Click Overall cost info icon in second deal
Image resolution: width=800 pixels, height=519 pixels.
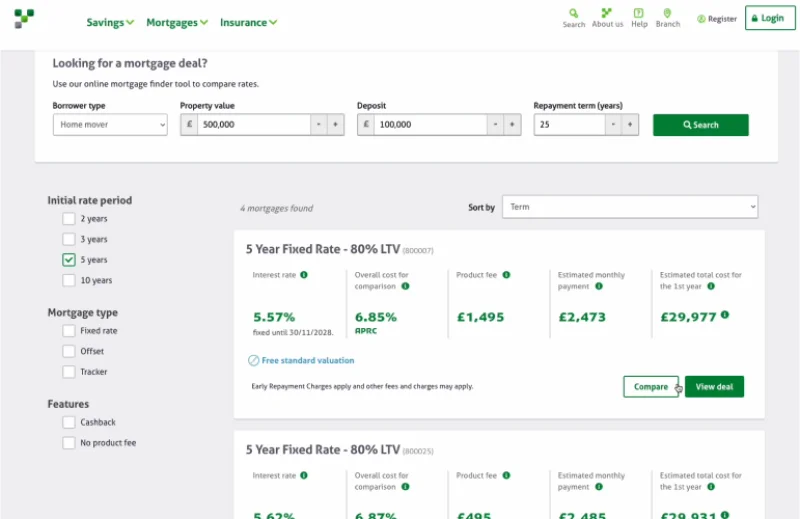[405, 487]
